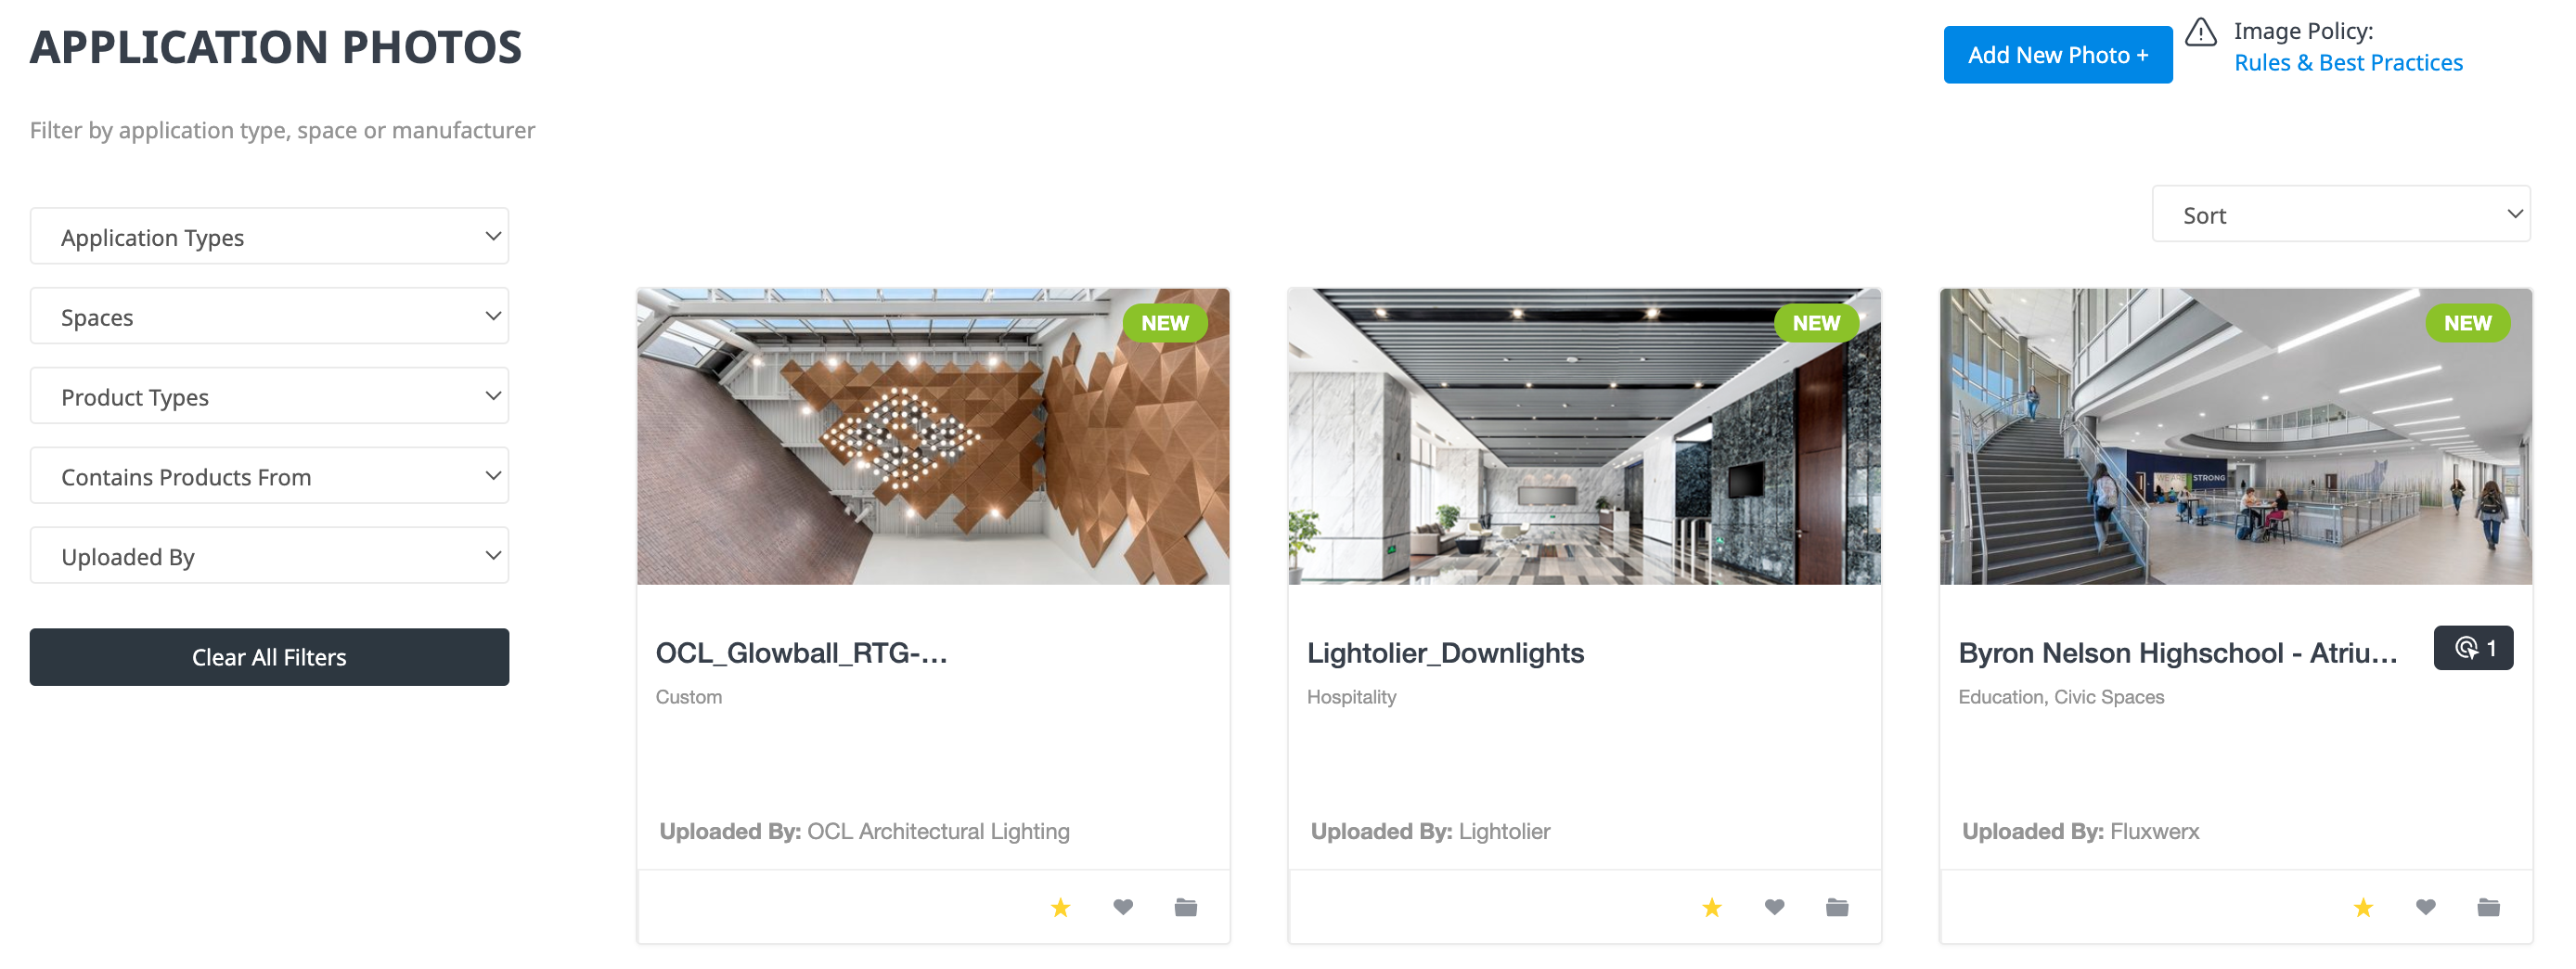The height and width of the screenshot is (969, 2576).
Task: Toggle heart on Byron Nelson Highschool card
Action: (x=2425, y=907)
